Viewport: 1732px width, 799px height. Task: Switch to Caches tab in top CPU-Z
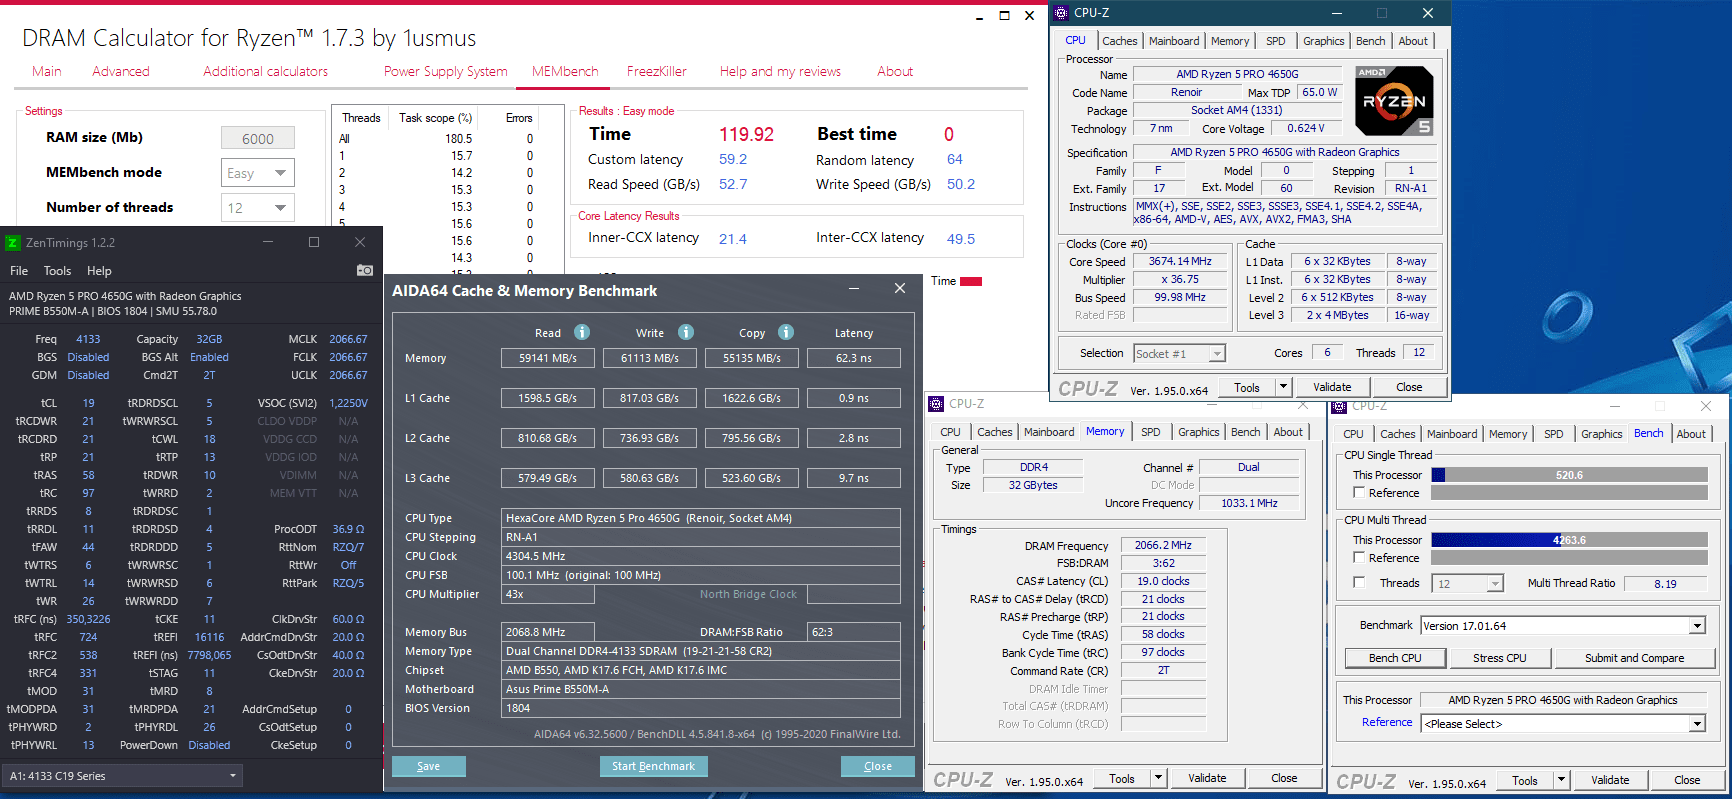pyautogui.click(x=1119, y=41)
